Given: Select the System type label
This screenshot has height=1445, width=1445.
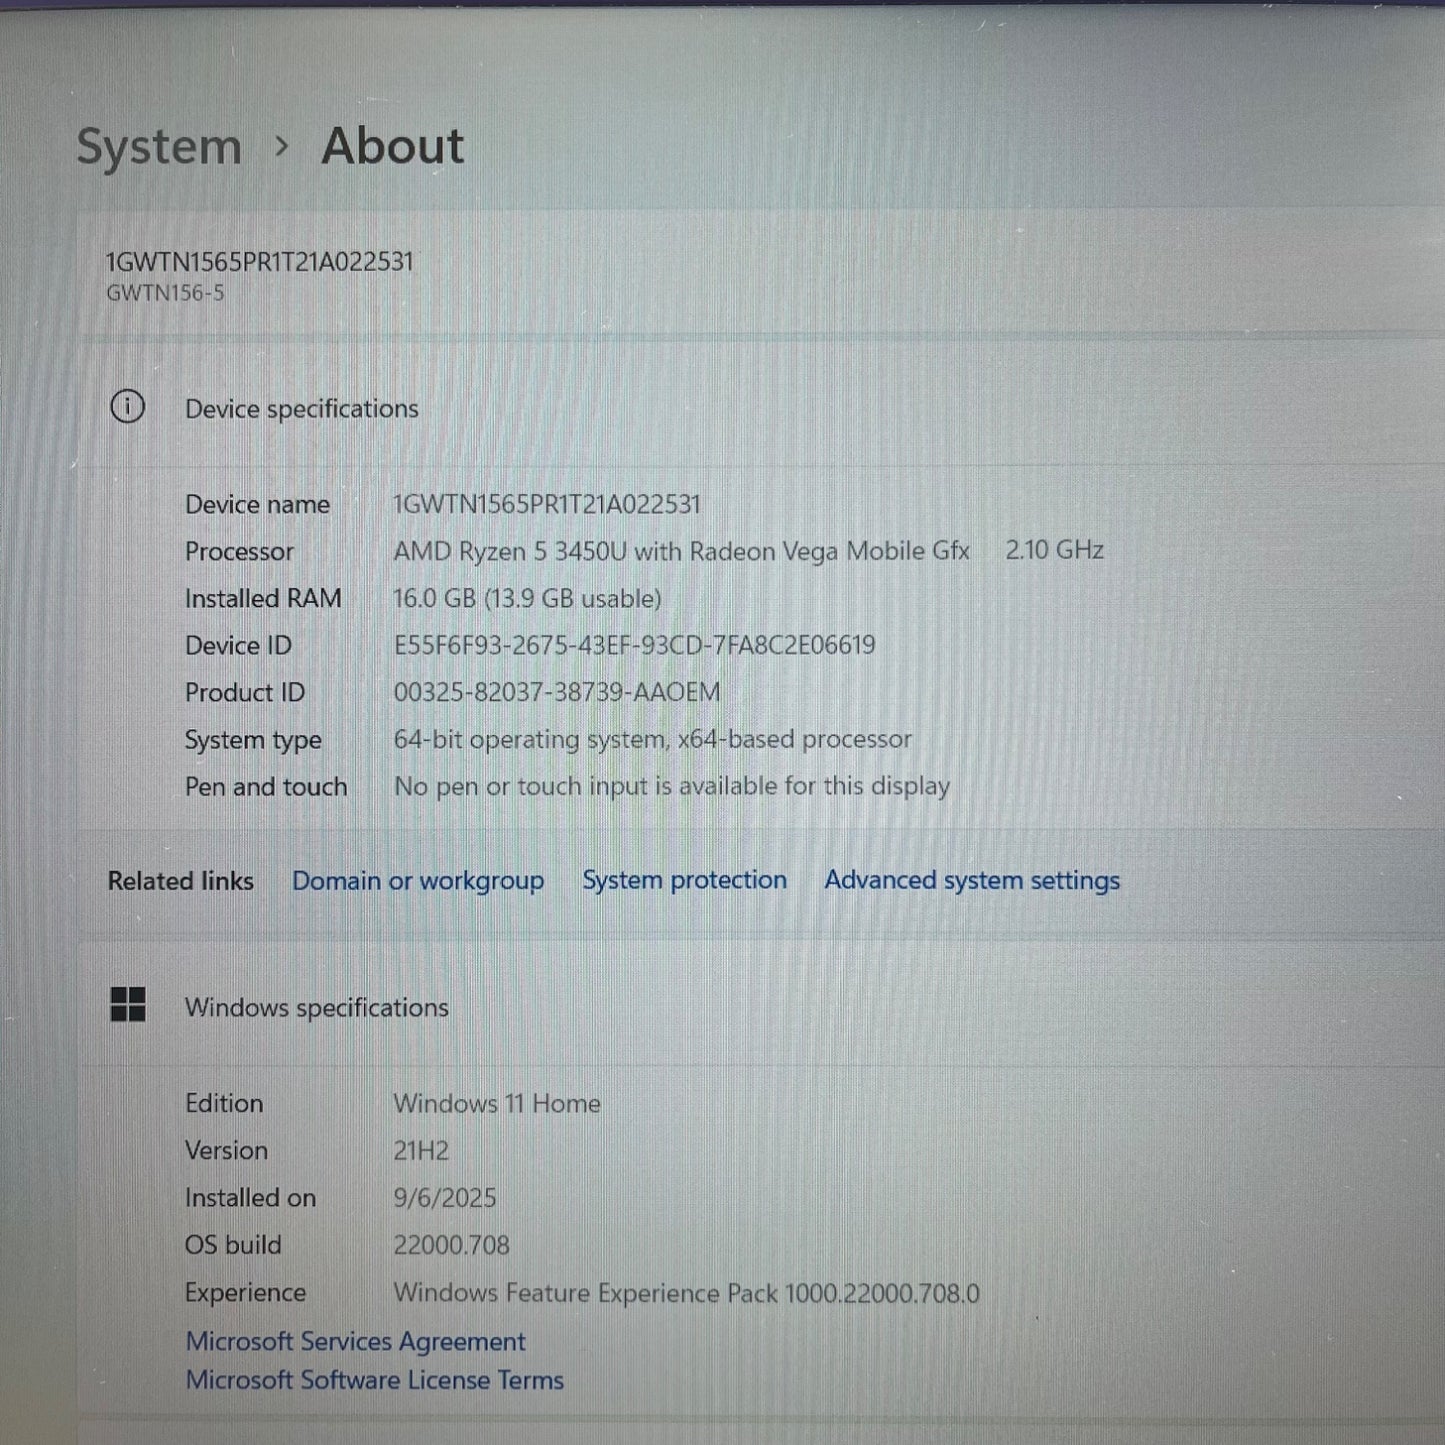Looking at the screenshot, I should click(x=253, y=740).
